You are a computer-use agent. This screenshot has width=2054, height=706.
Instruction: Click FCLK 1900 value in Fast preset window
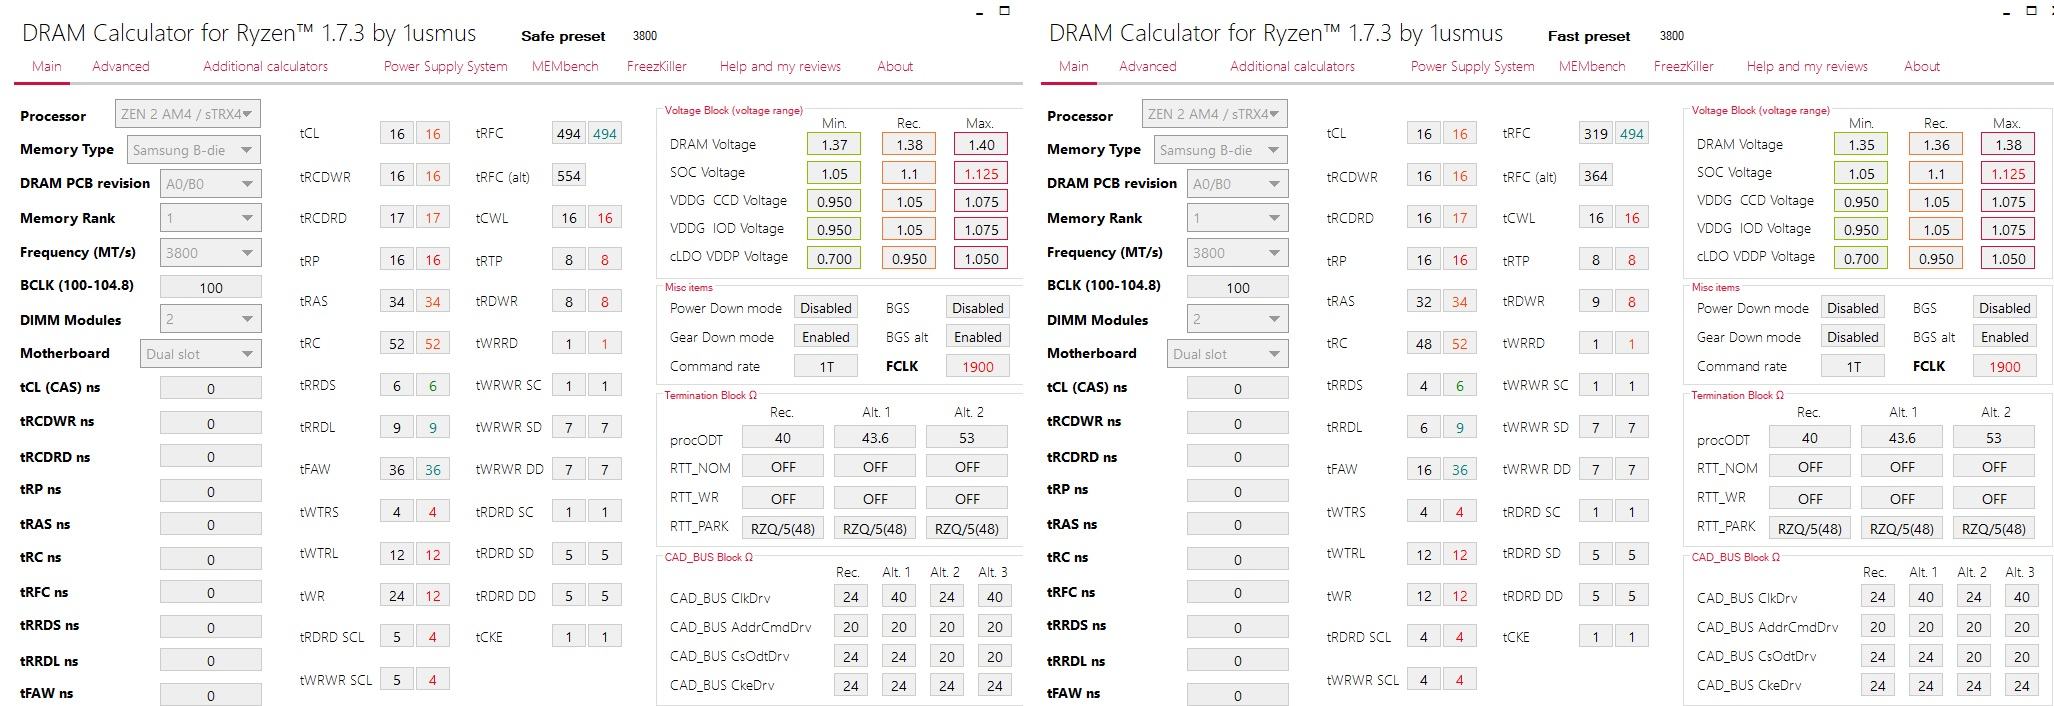[x=2004, y=366]
